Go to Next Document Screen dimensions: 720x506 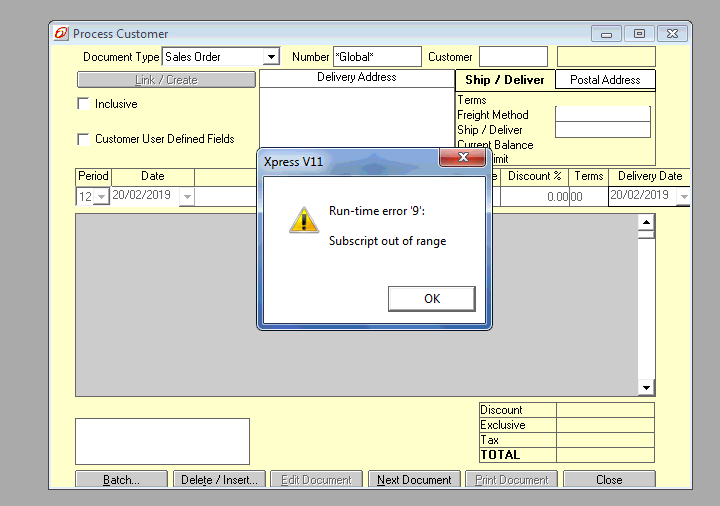[414, 480]
